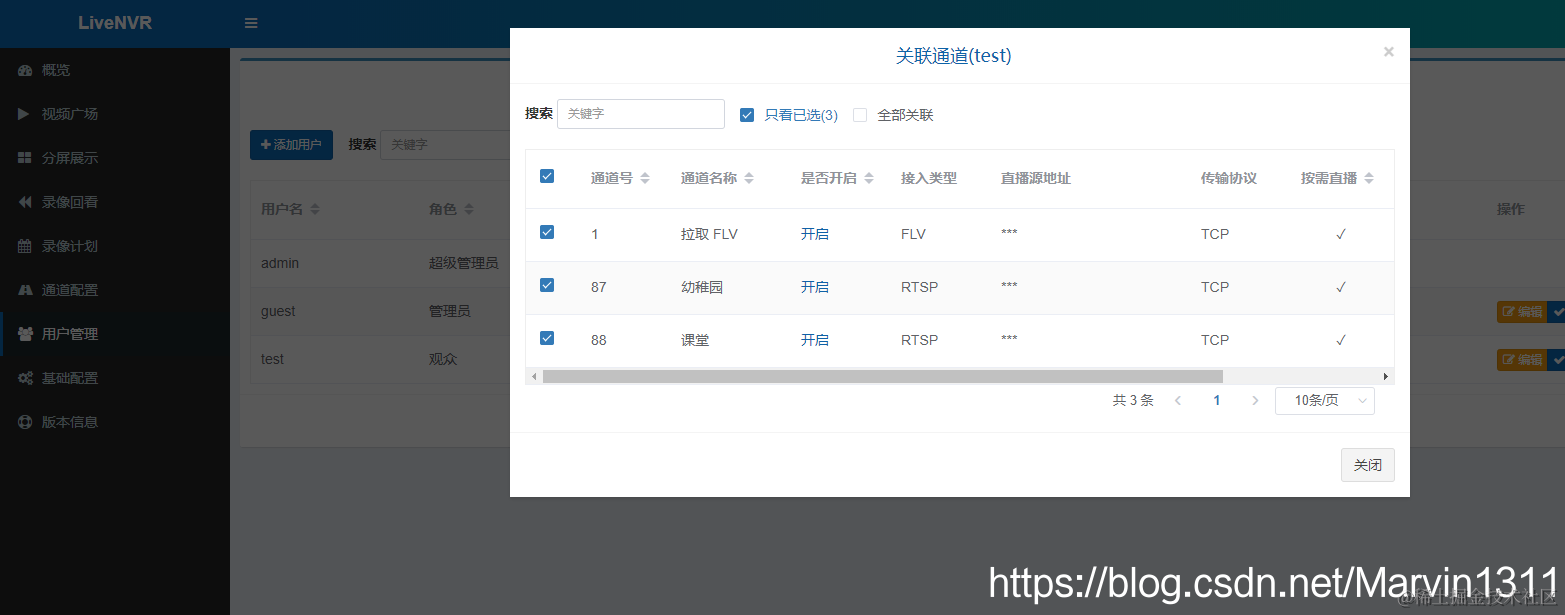Close the dialog with 关闭 button

tap(1367, 464)
